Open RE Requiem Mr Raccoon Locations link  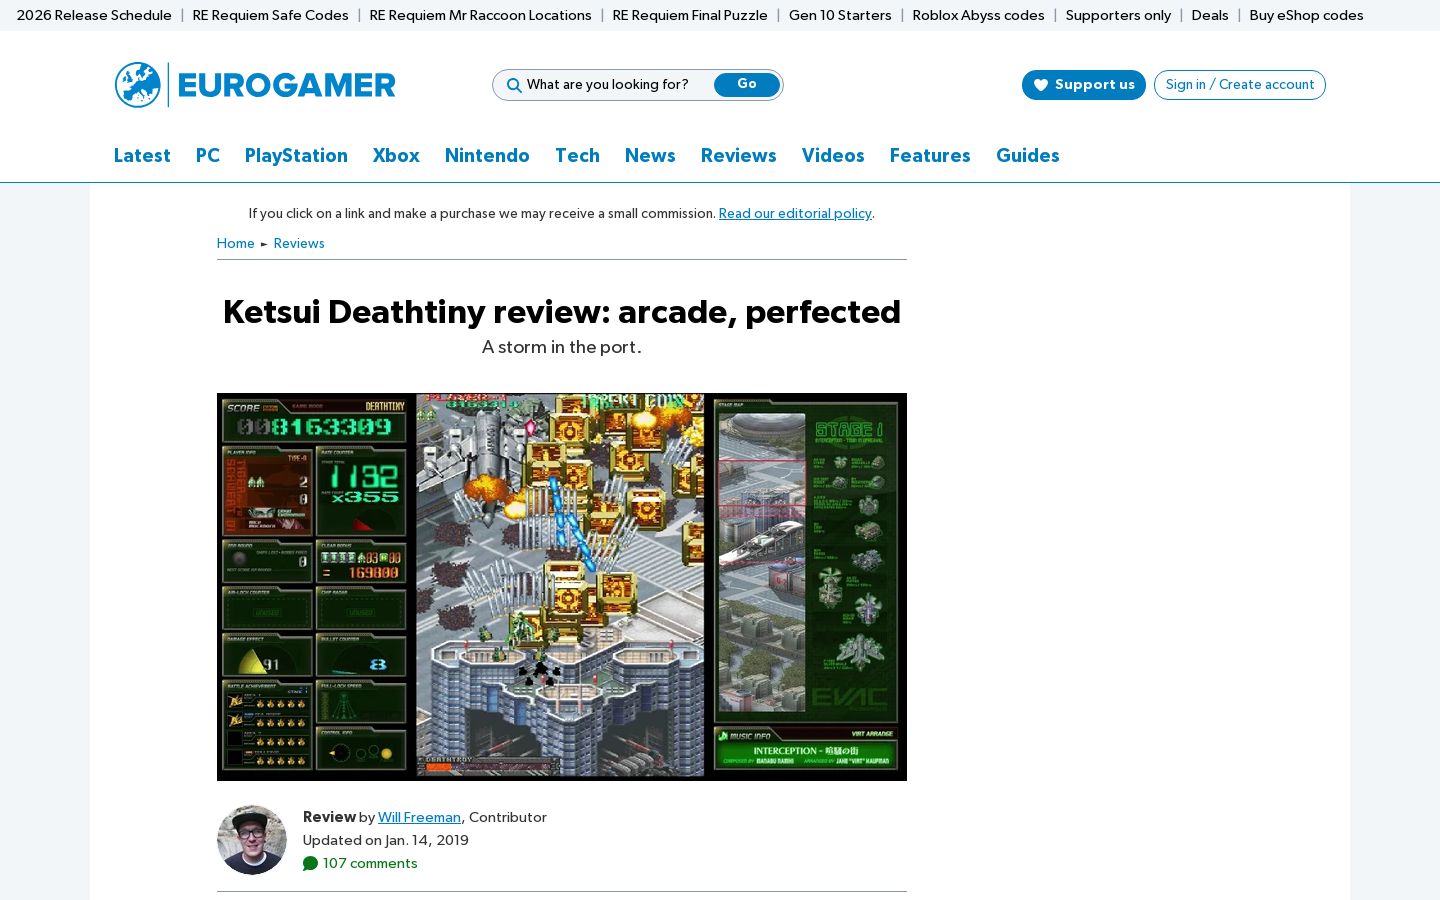[480, 15]
